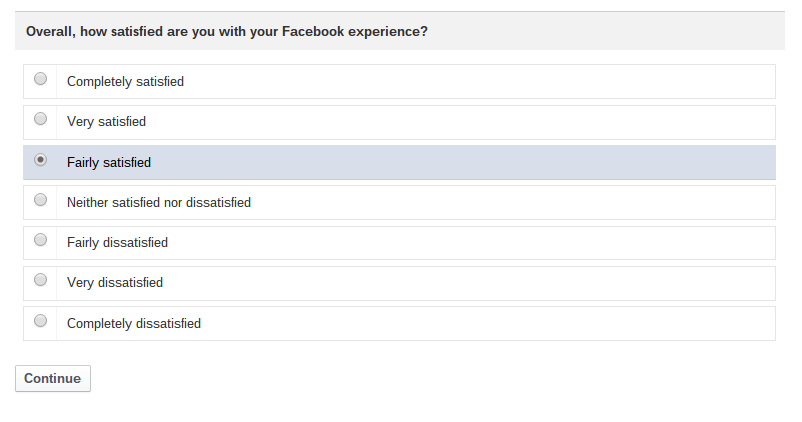Click the highlighted "Fairly satisfied" label text
Viewport: 802px width, 422px height.
(x=109, y=162)
